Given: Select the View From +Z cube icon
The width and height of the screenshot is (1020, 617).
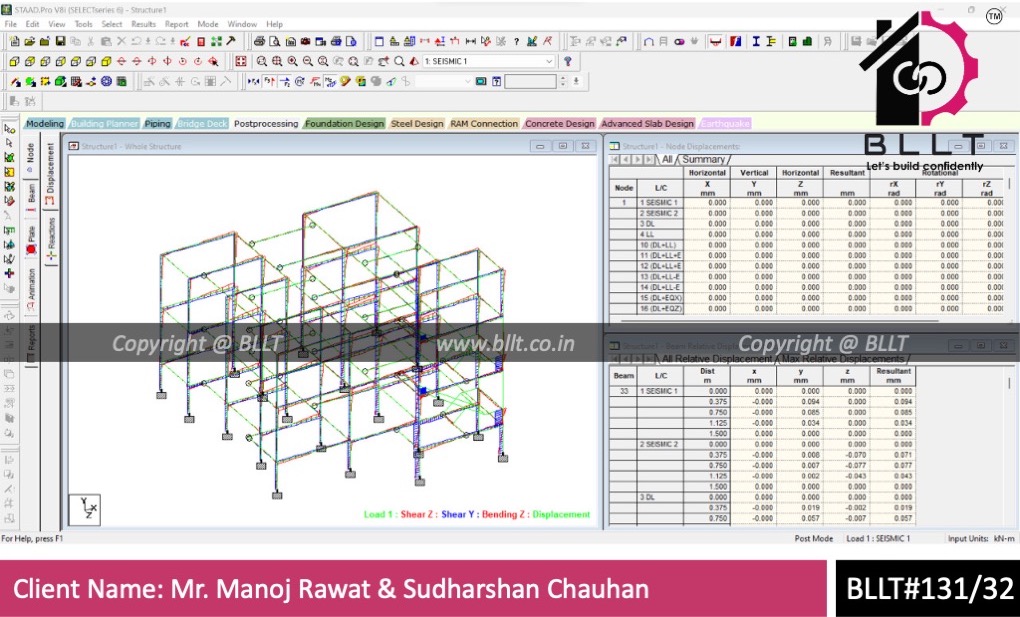Looking at the screenshot, I should click(x=15, y=62).
